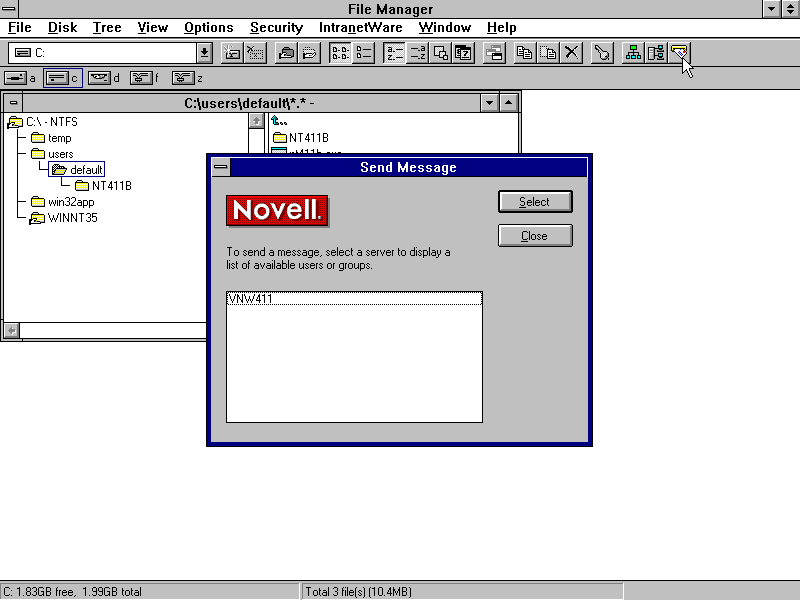This screenshot has width=800, height=600.
Task: Select drive c icon in drive bar
Action: [x=63, y=78]
